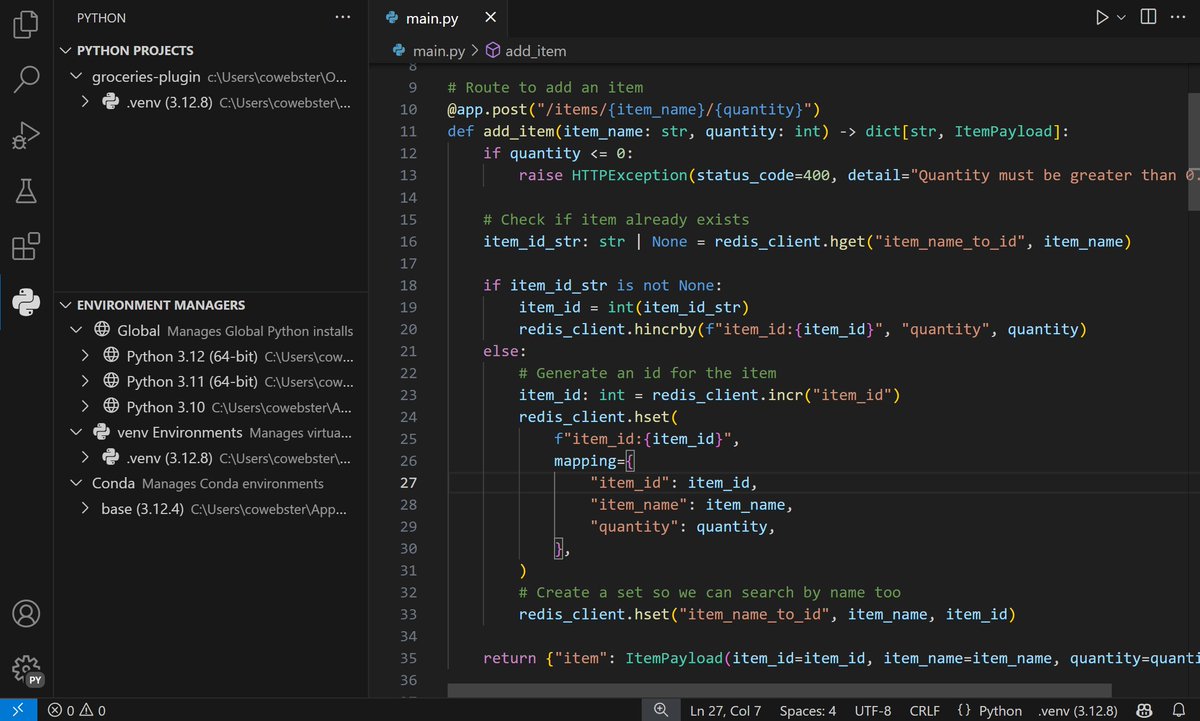The image size is (1200, 721).
Task: Open Go to Line via Ln 27, Col 7
Action: click(725, 711)
